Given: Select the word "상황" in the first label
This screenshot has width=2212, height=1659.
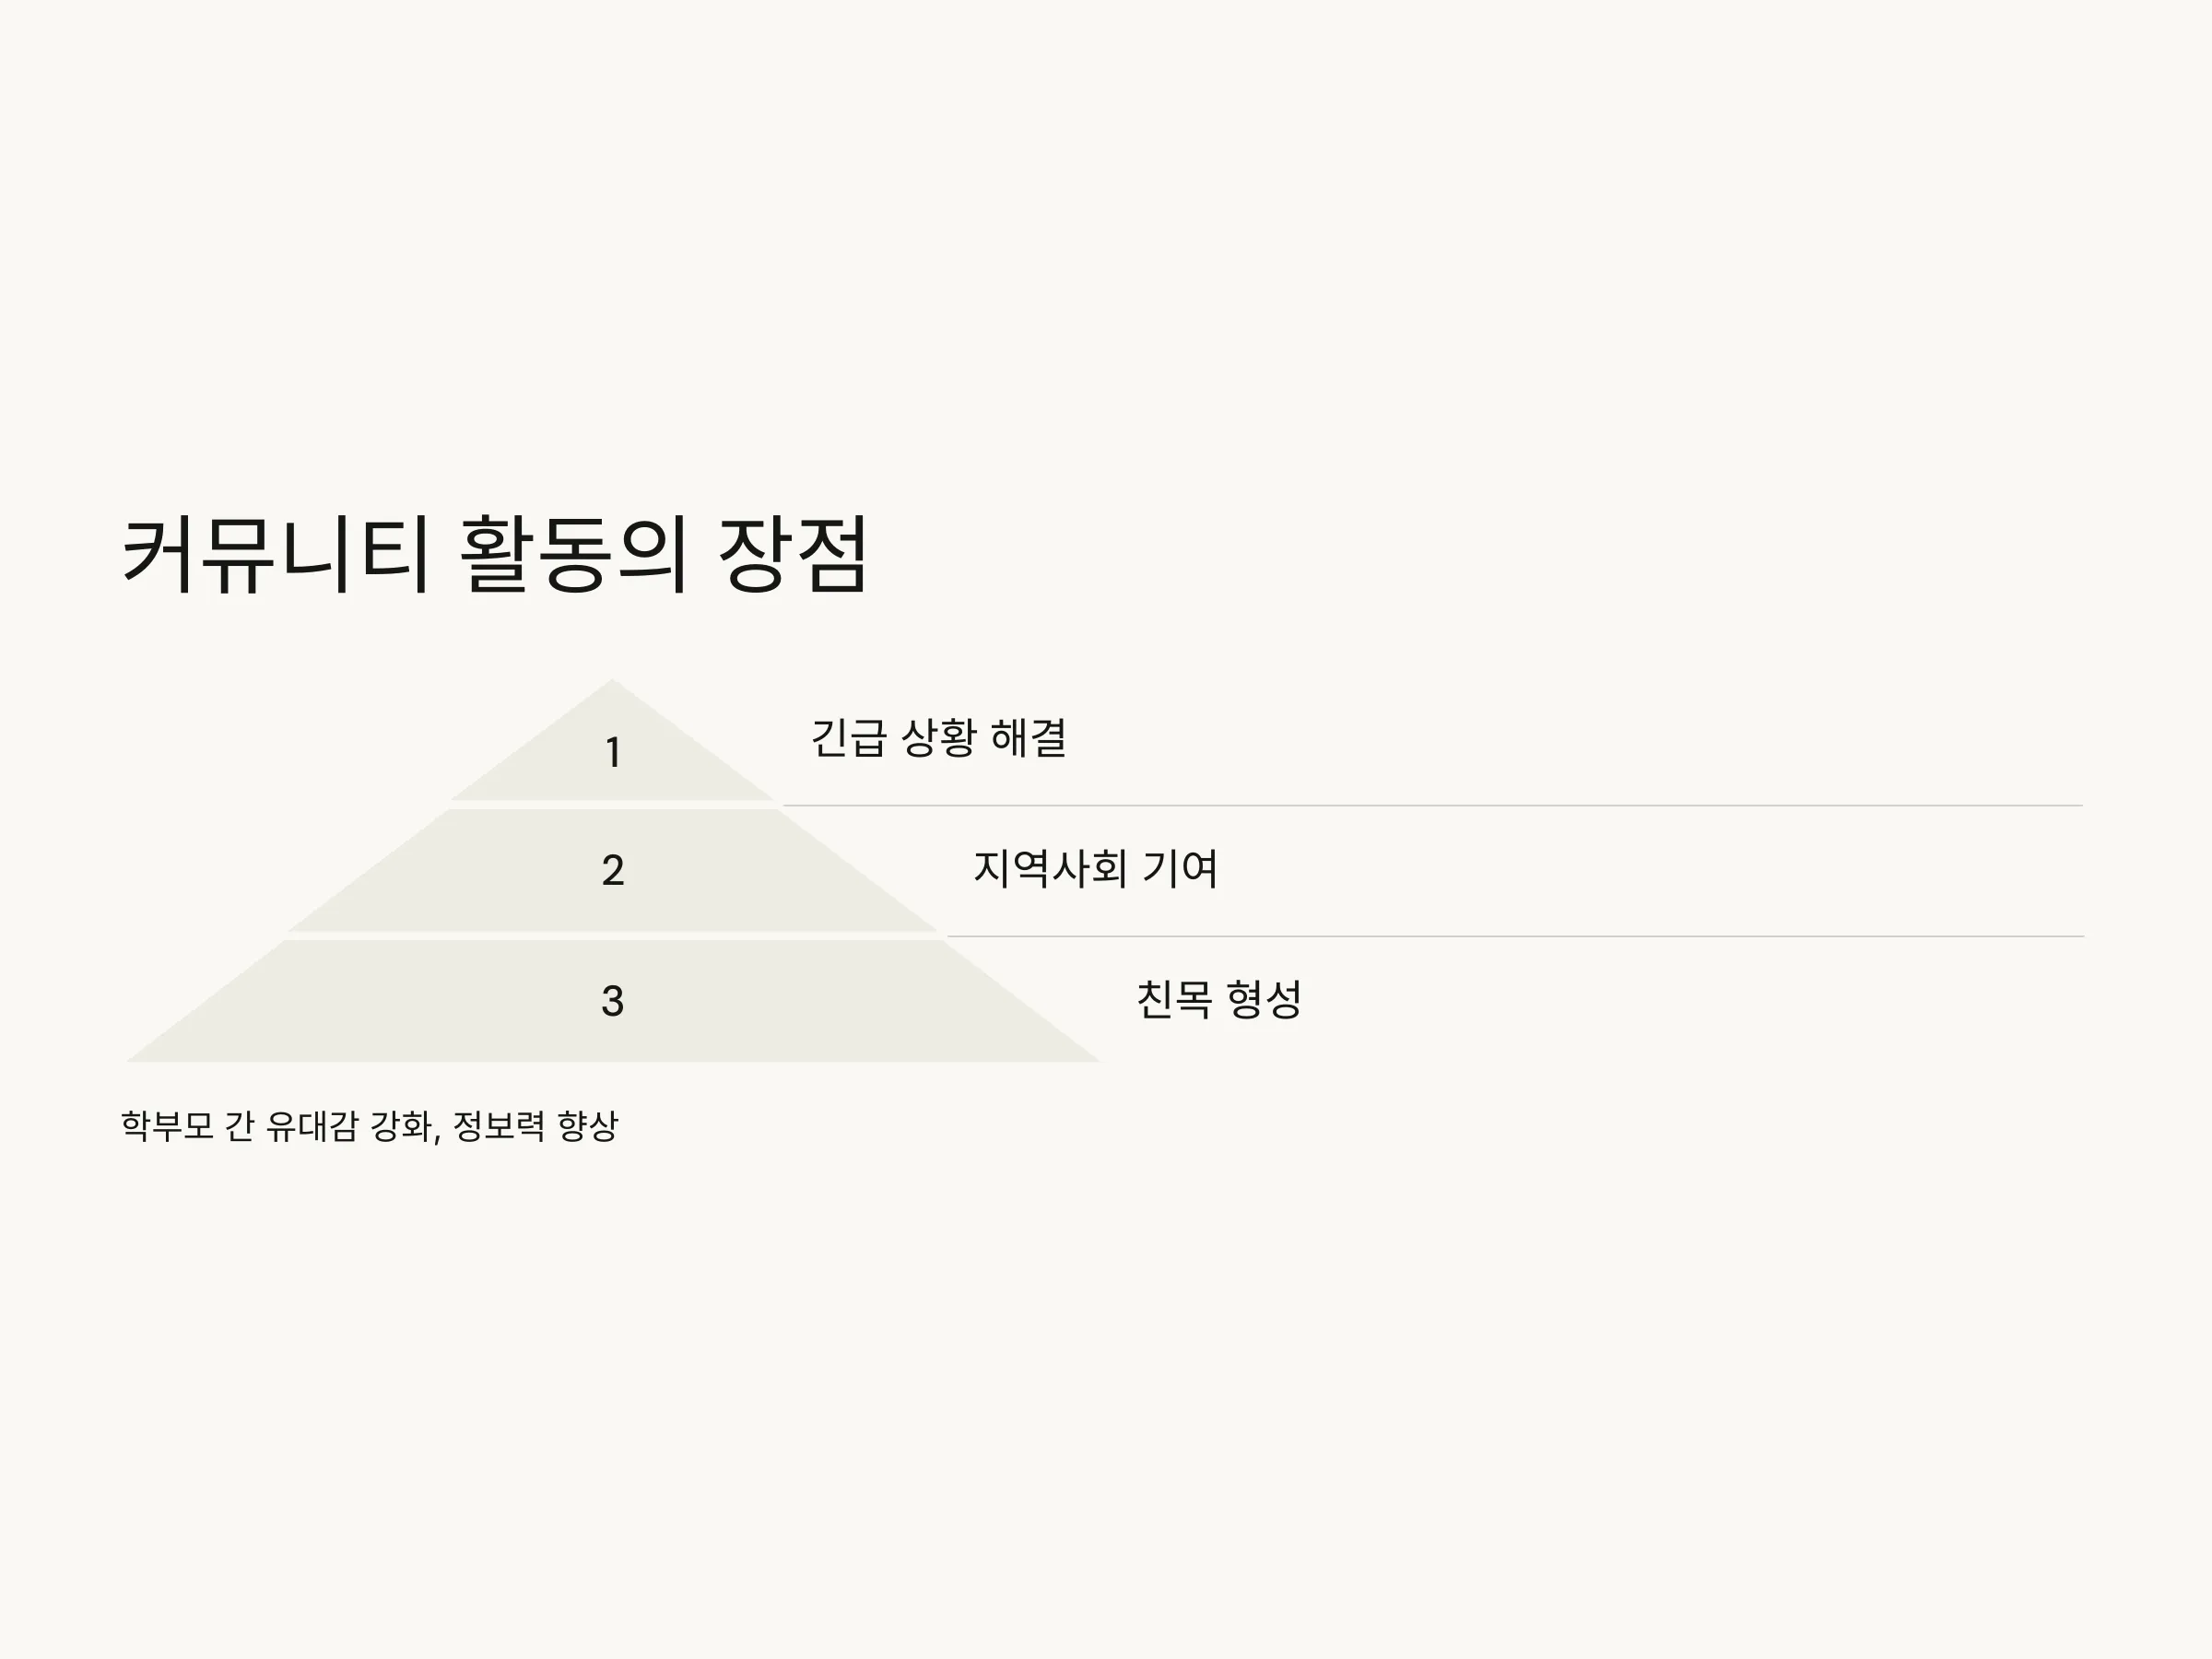Looking at the screenshot, I should pos(938,738).
